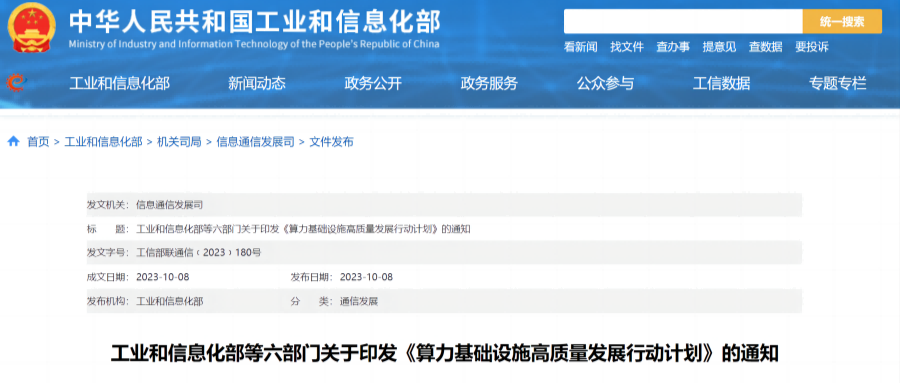Image resolution: width=900 pixels, height=383 pixels.
Task: Click 文件发布 breadcrumb link
Action: point(331,142)
